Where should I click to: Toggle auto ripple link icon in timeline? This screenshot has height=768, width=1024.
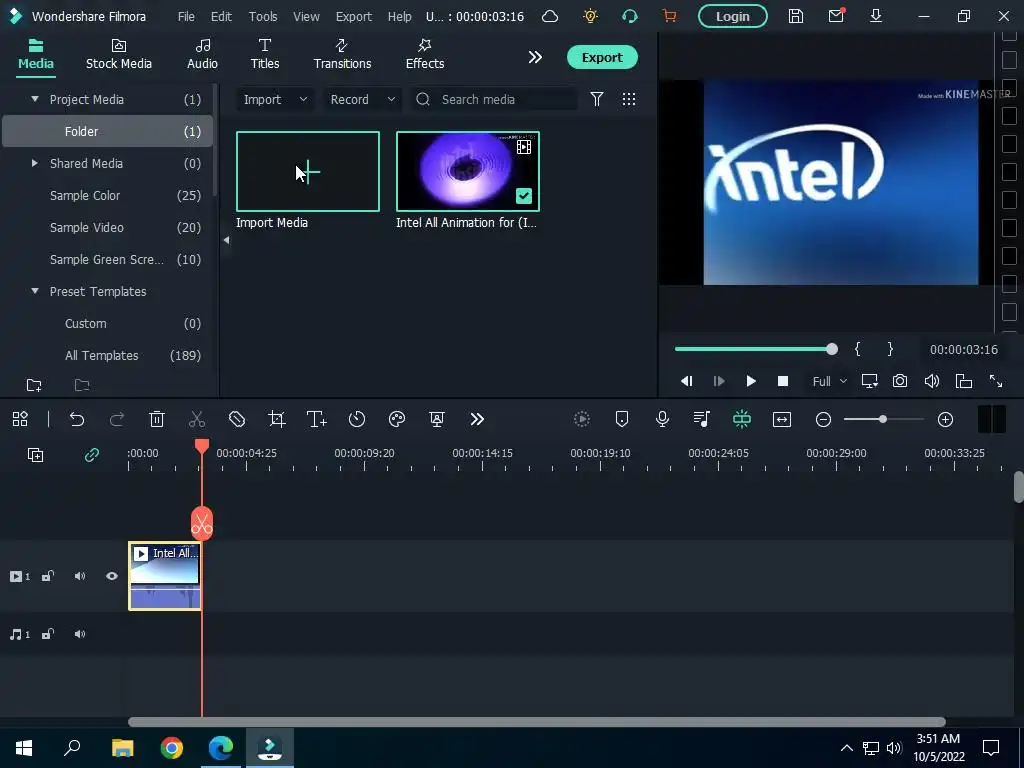click(x=91, y=455)
